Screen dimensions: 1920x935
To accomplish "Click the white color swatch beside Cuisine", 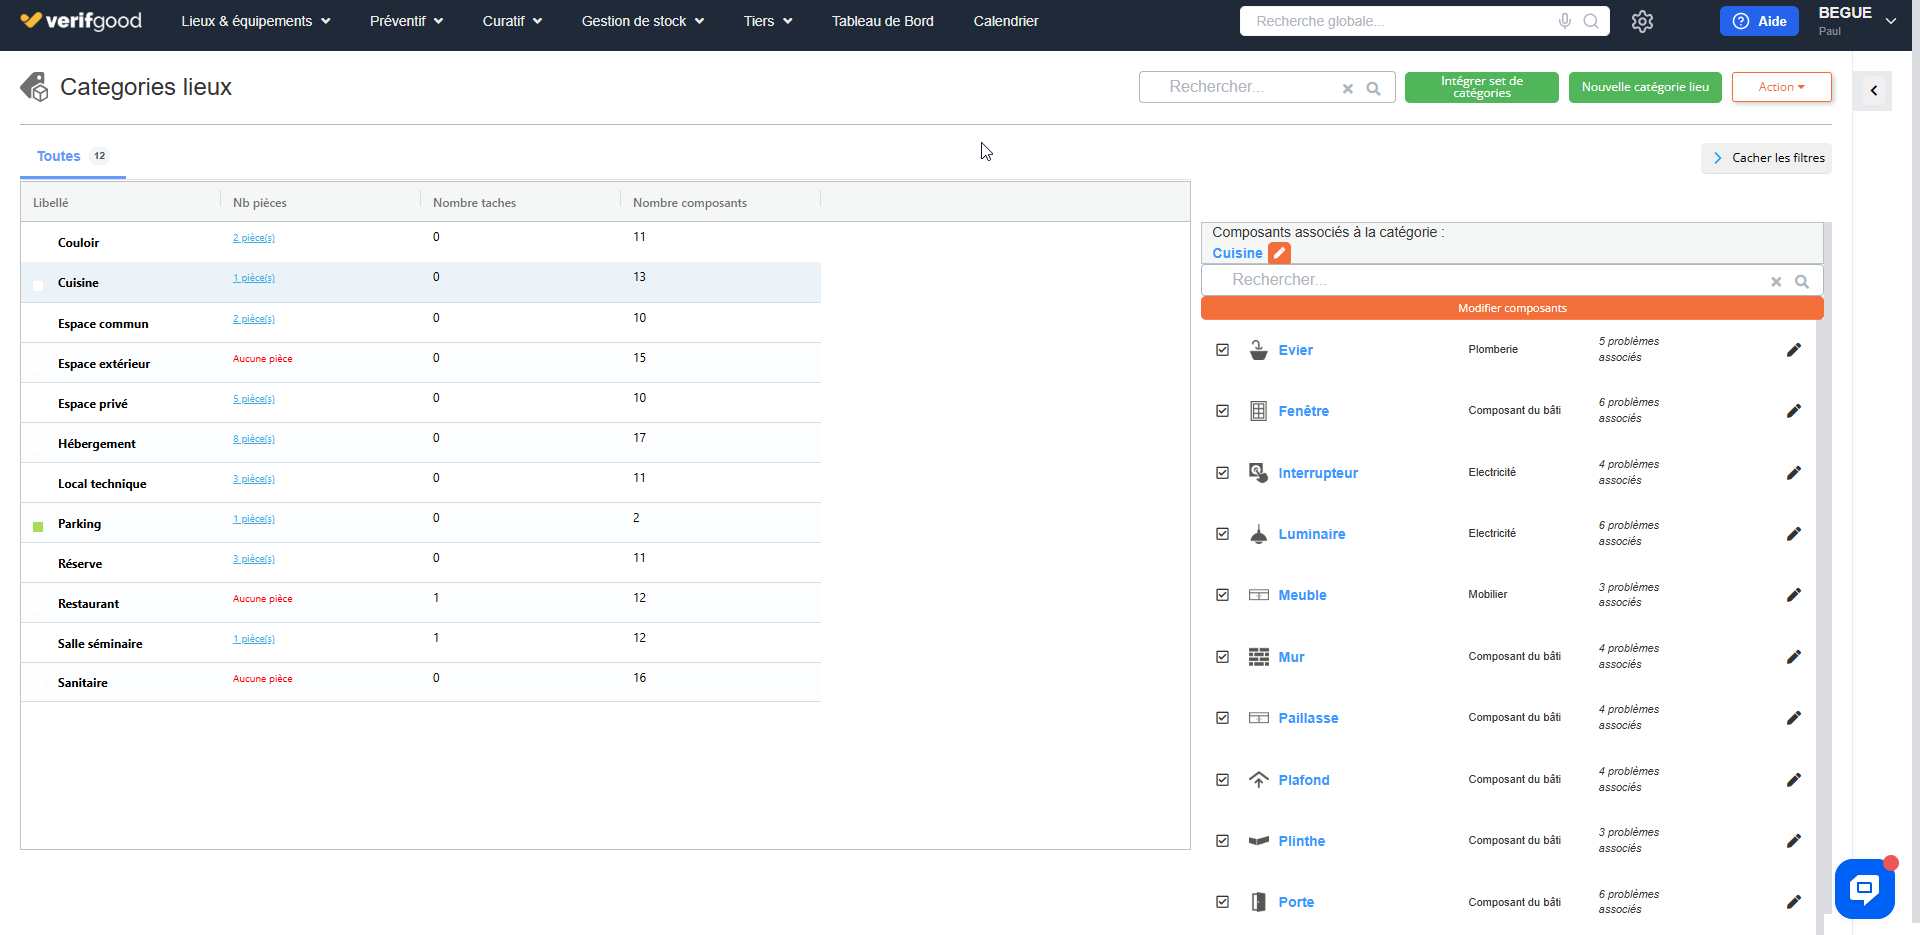I will click(x=38, y=286).
